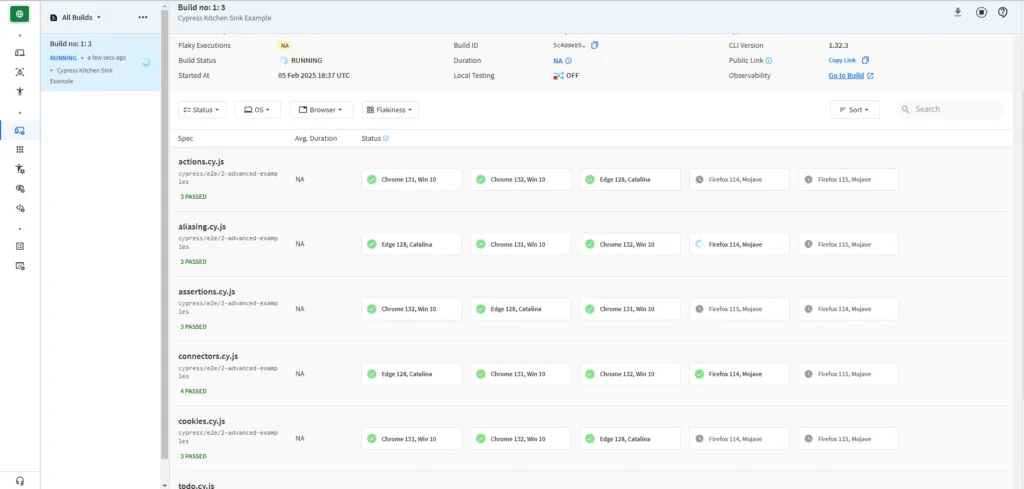The height and width of the screenshot is (489, 1024).
Task: Open the OS filter dropdown
Action: click(x=257, y=110)
